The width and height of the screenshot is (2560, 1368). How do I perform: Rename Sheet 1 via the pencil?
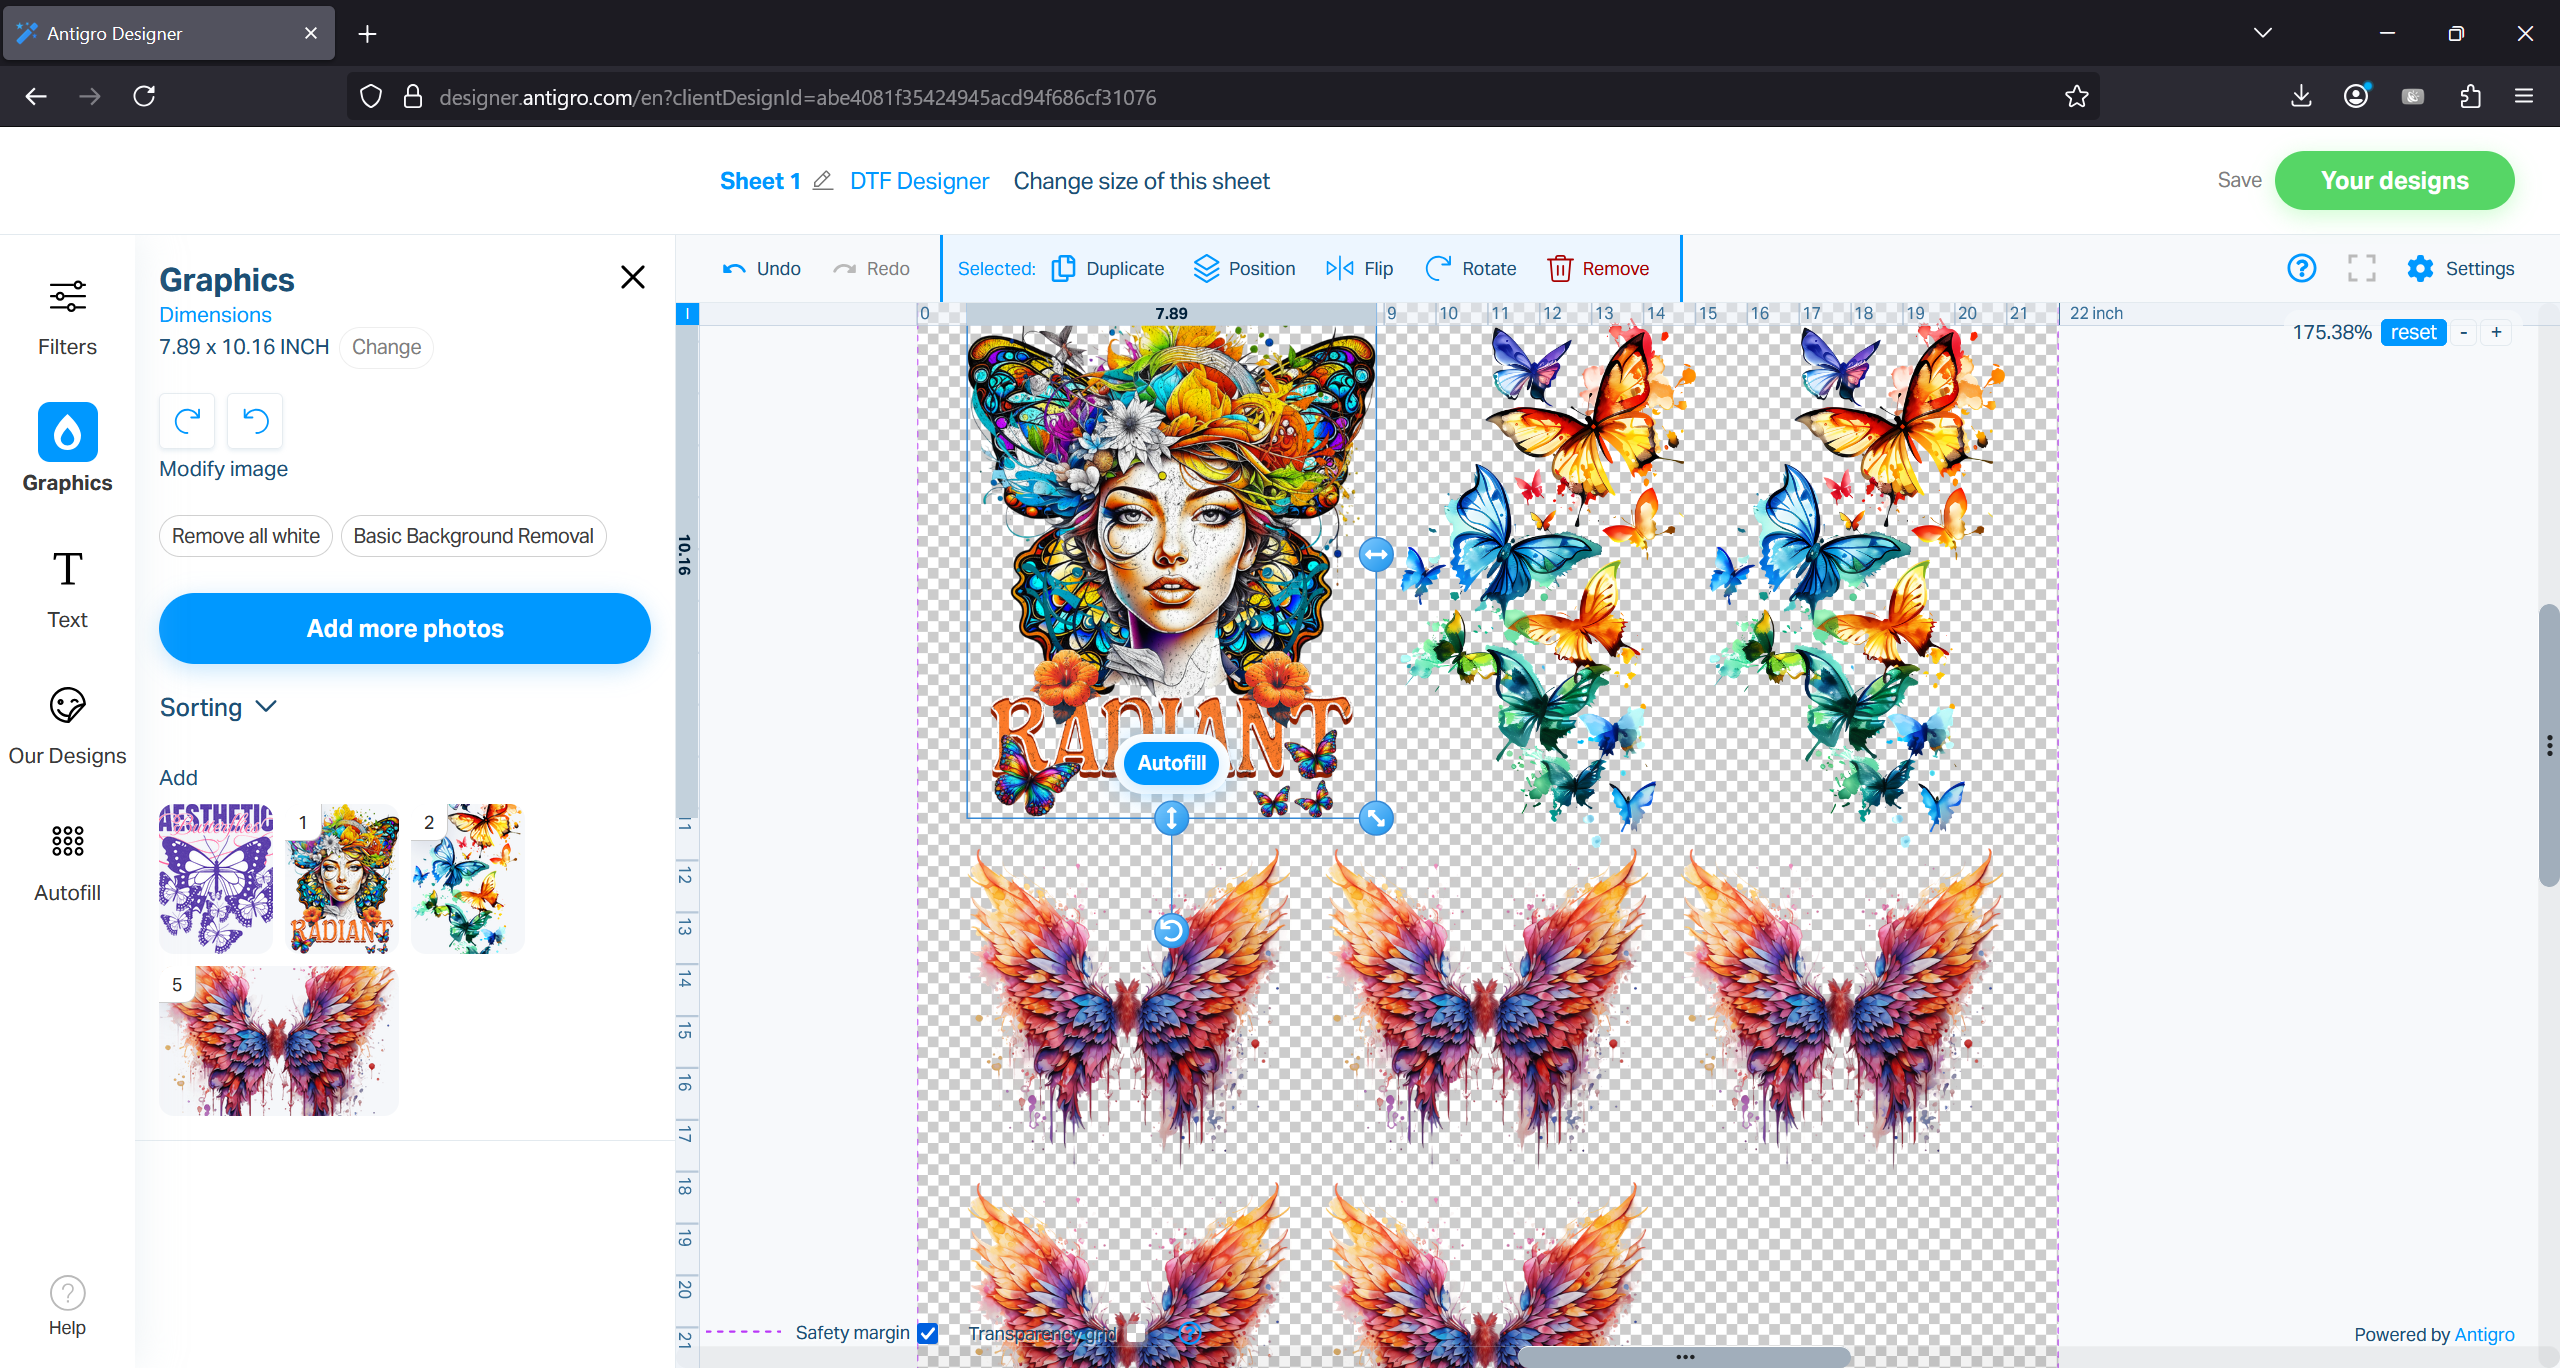[x=823, y=181]
